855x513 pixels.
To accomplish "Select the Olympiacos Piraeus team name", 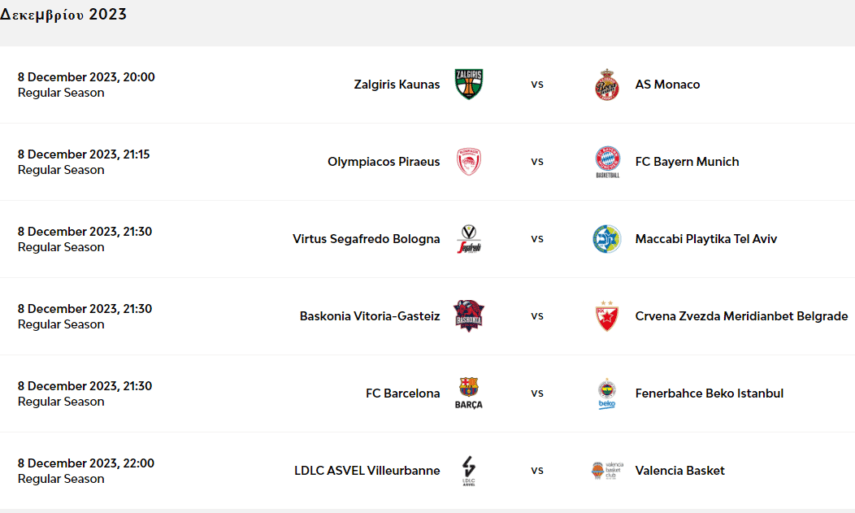I will 383,162.
